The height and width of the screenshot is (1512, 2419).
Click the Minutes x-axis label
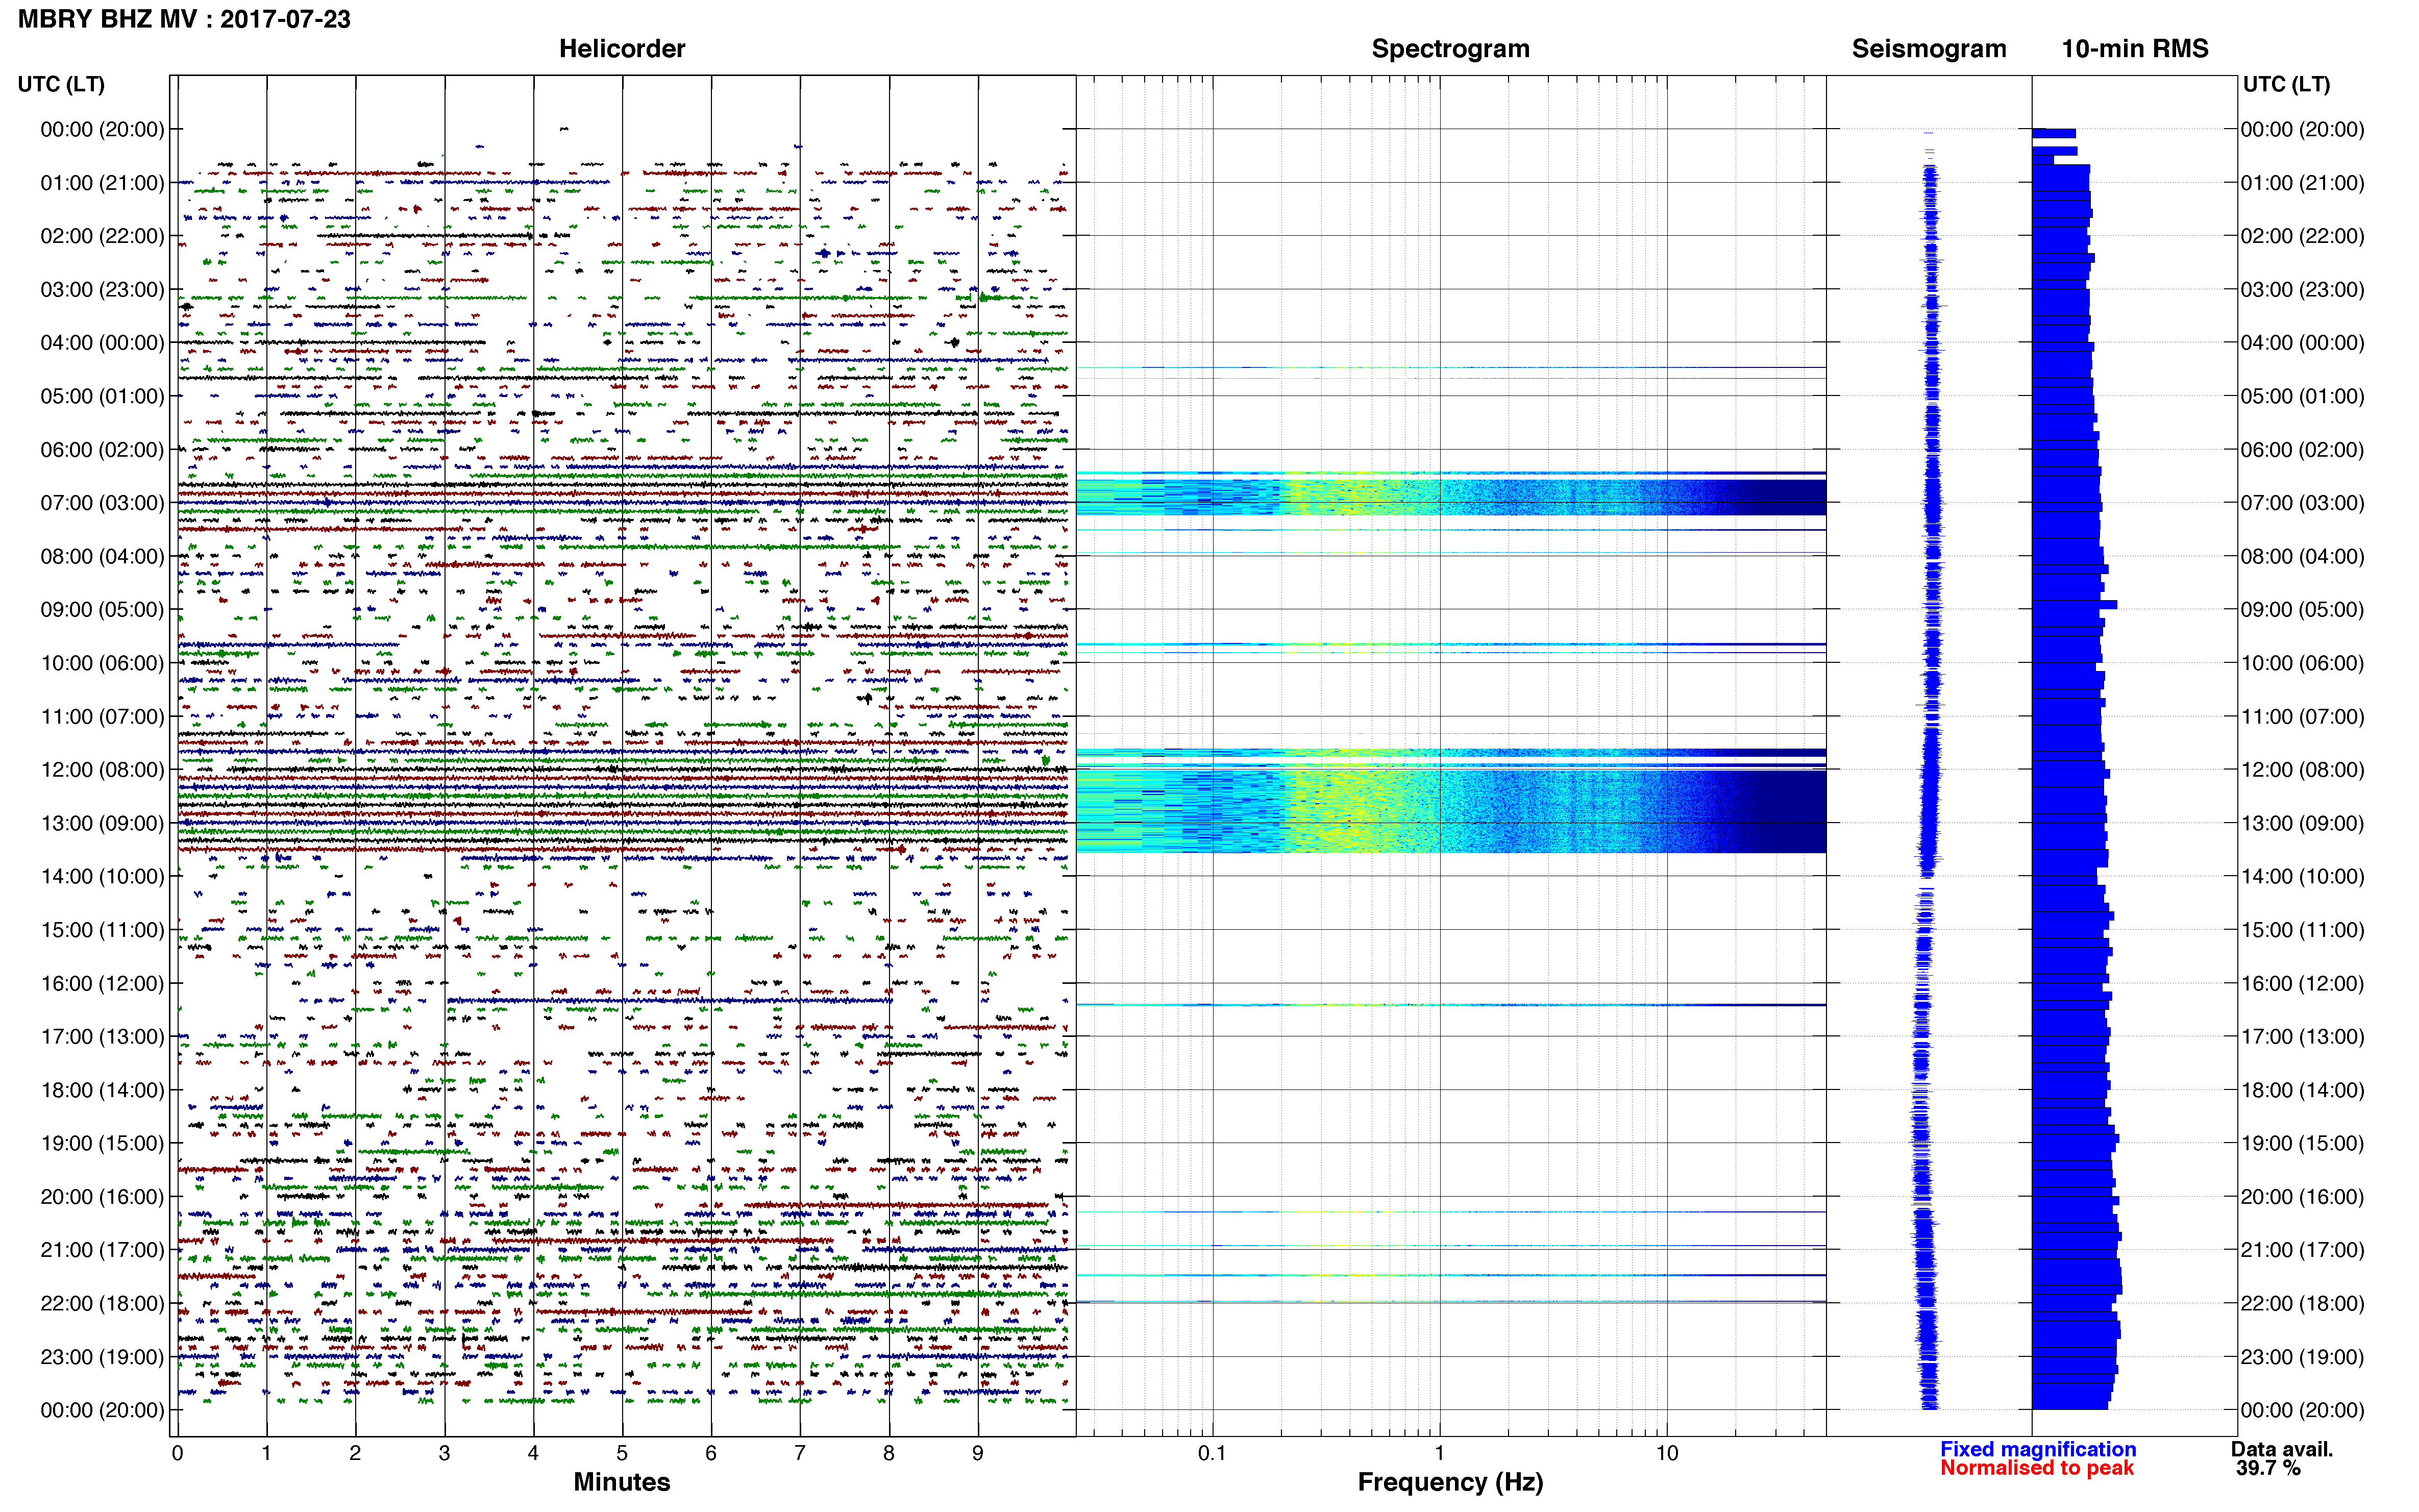(621, 1482)
